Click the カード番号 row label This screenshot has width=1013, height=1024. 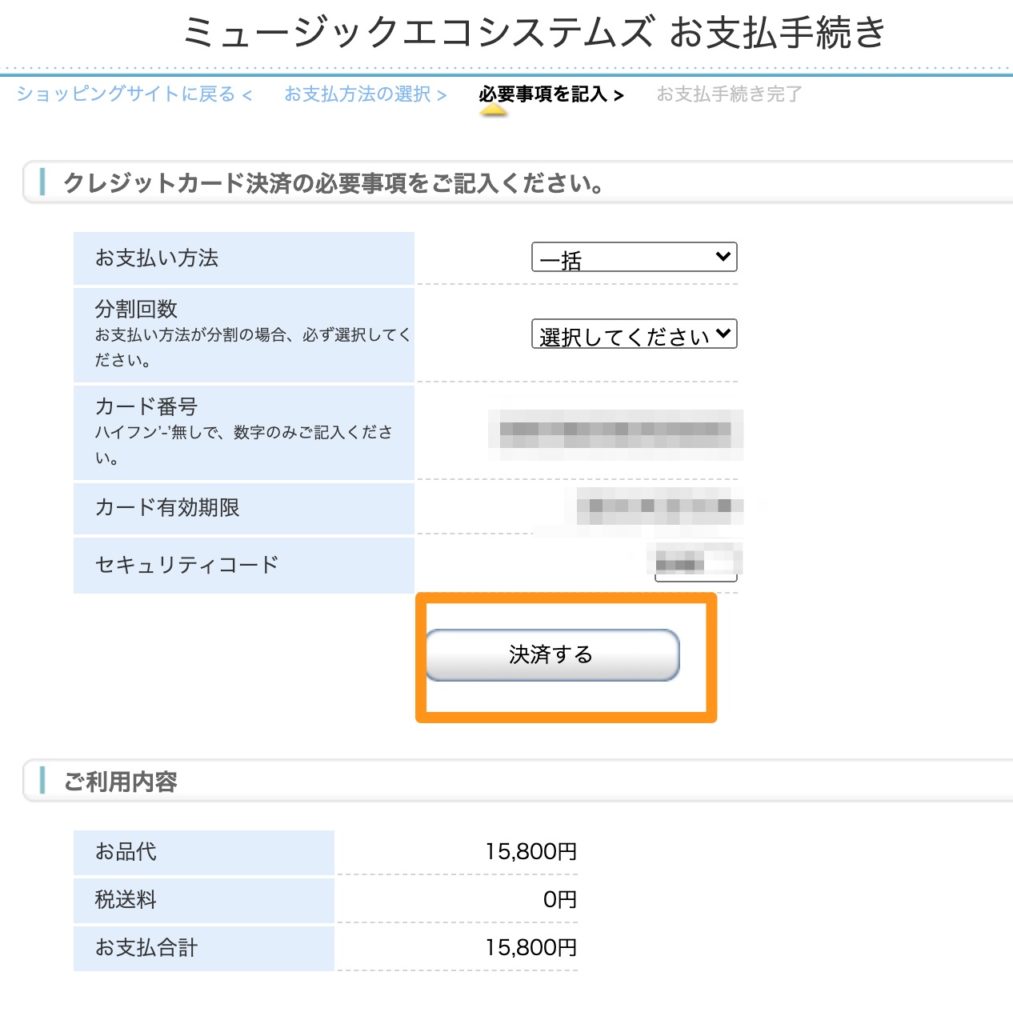click(146, 407)
